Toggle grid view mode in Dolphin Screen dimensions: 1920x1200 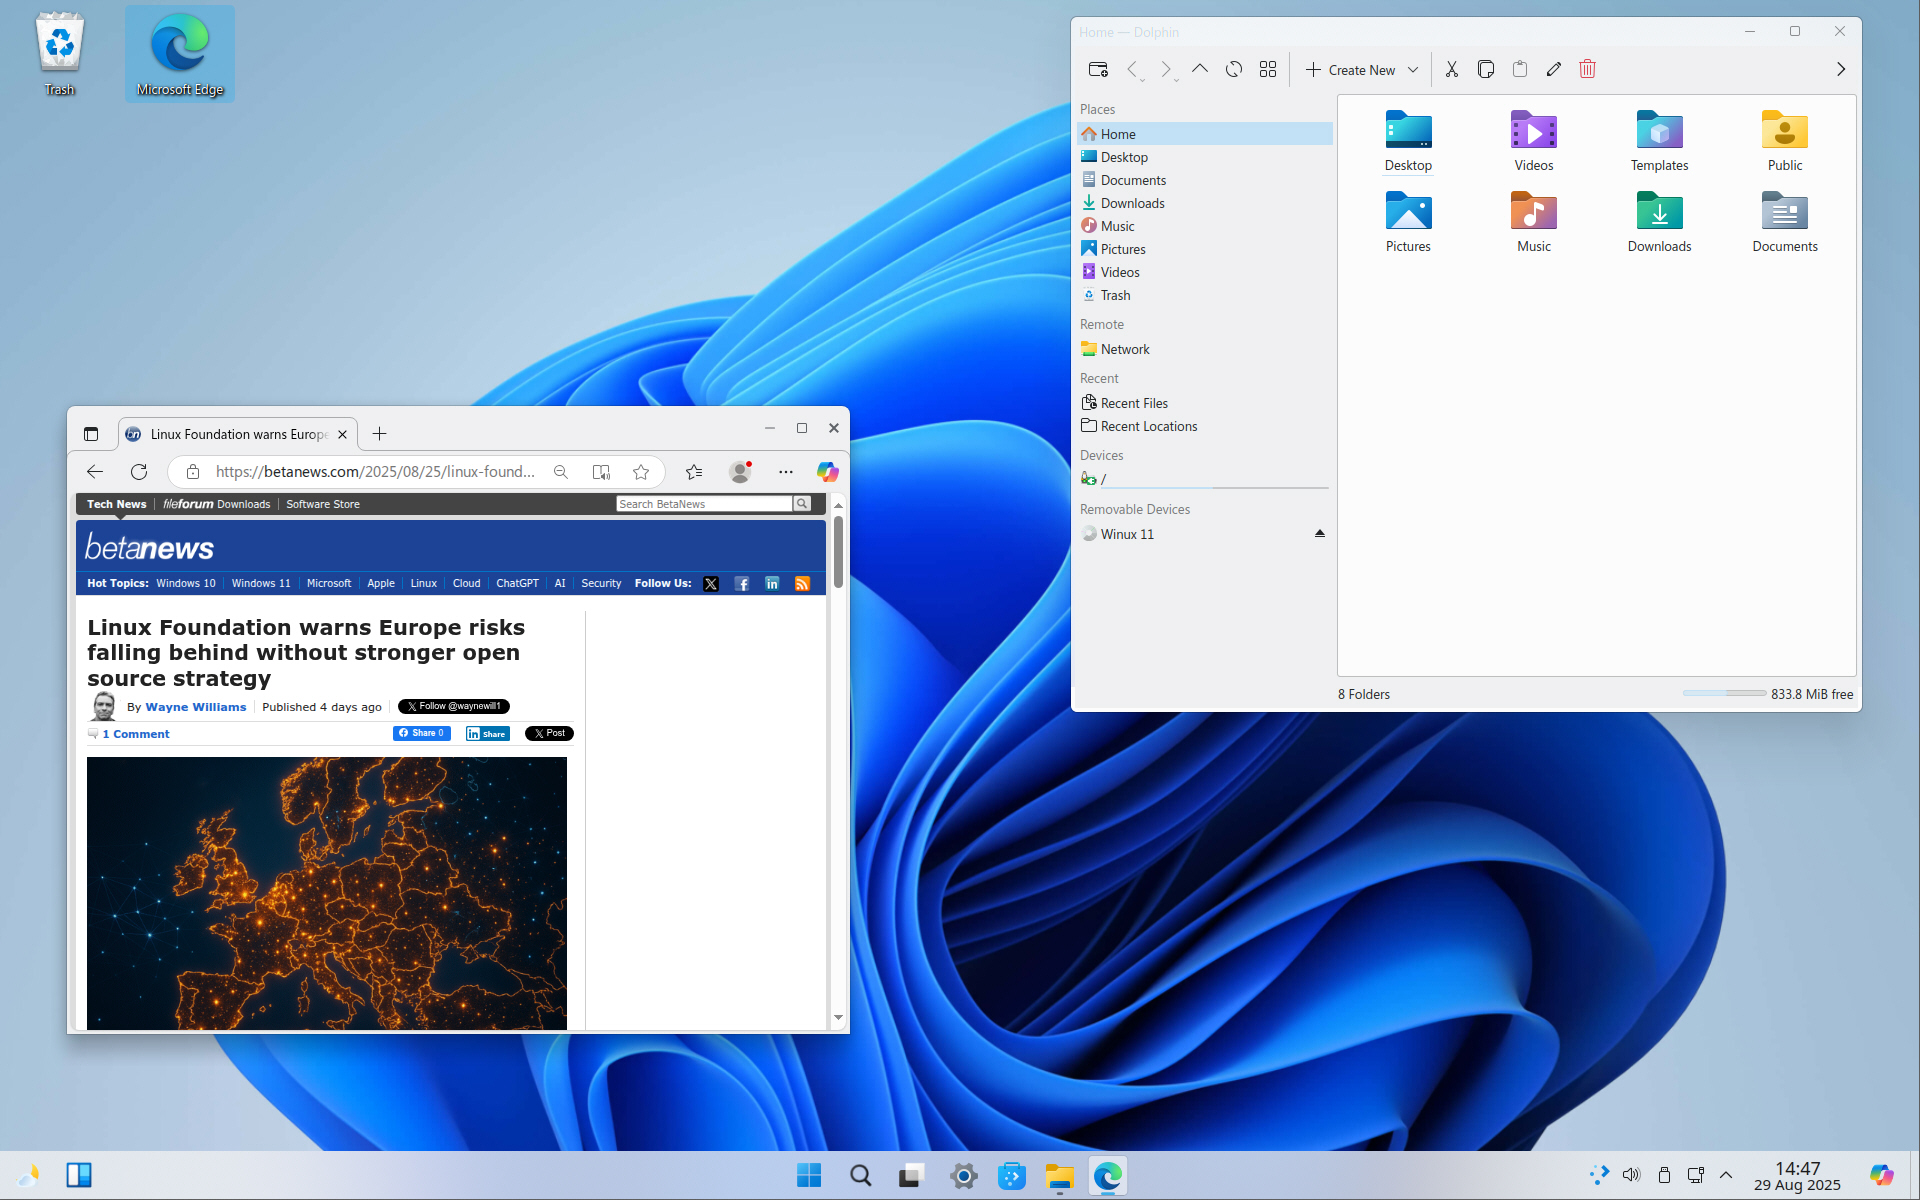click(1268, 69)
